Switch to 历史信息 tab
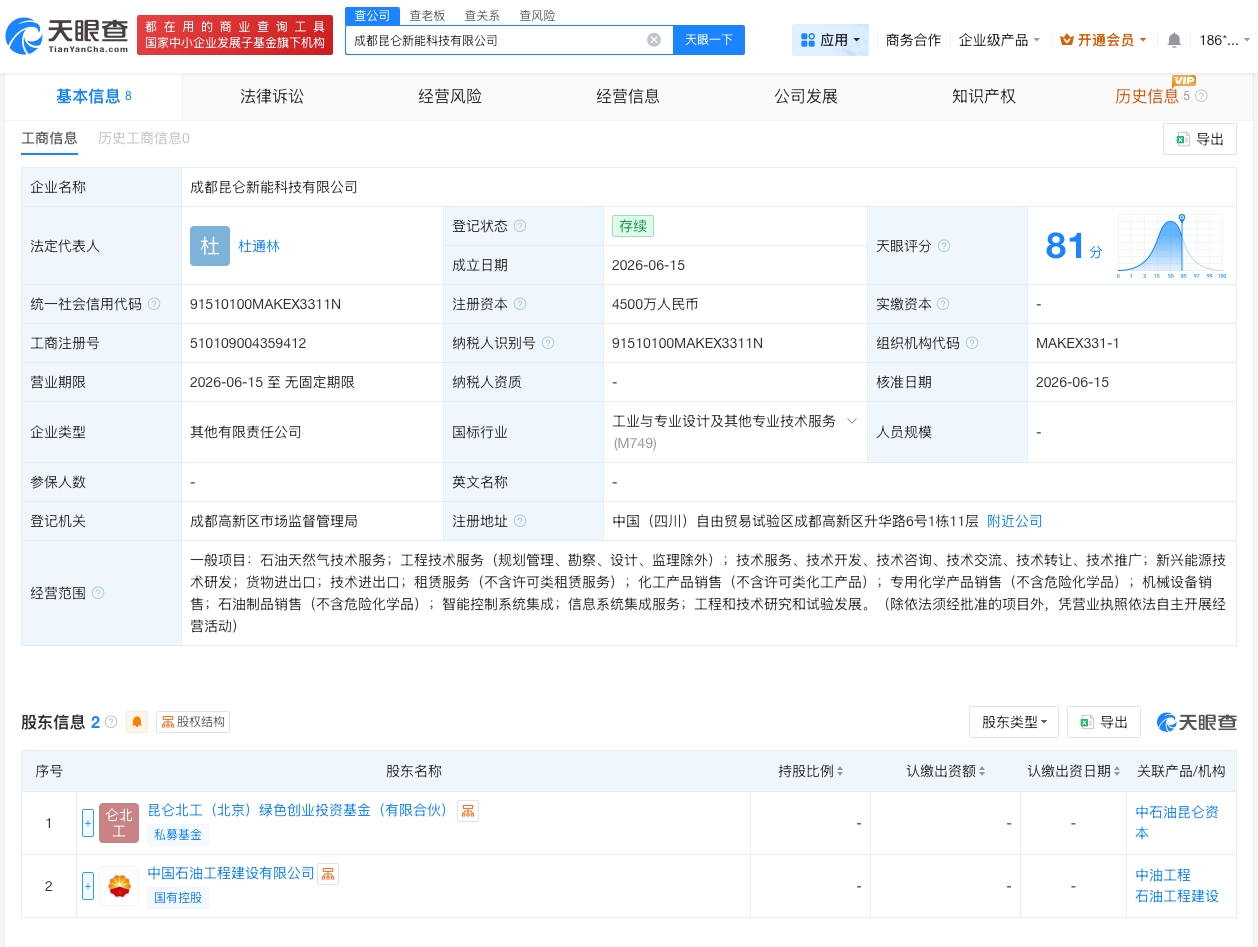1258x947 pixels. tap(1147, 96)
